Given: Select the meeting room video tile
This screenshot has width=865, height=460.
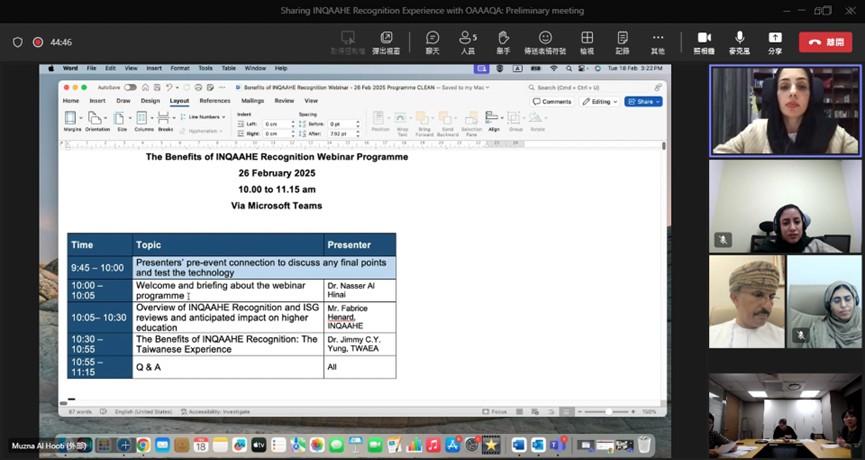Looking at the screenshot, I should coord(785,416).
